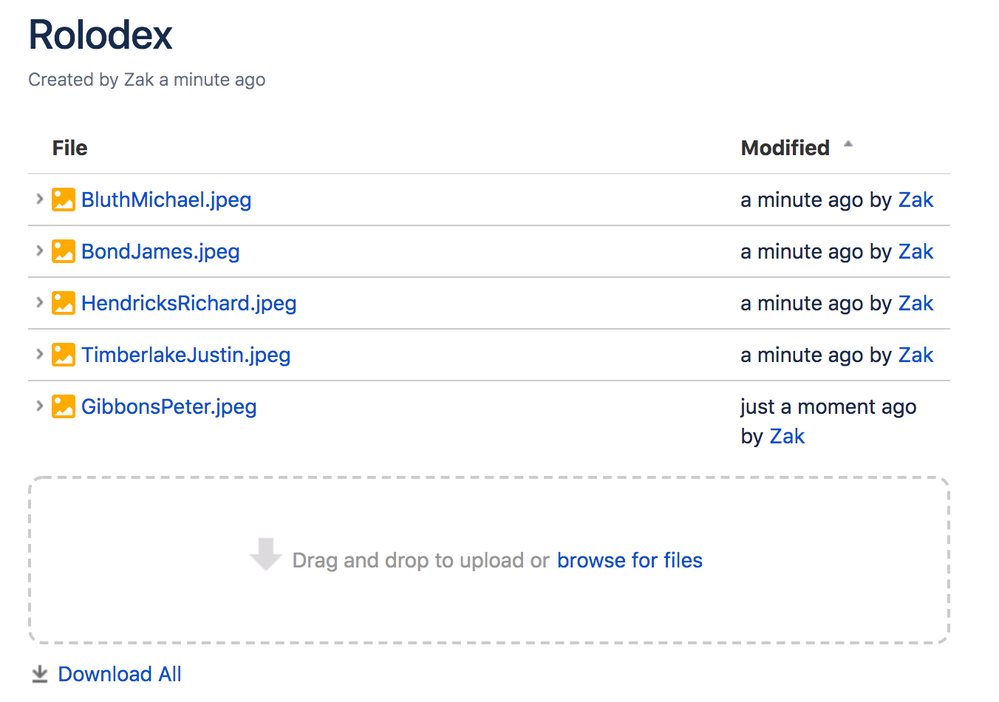999x702 pixels.
Task: Click the download arrow icon next to Download All
Action: coord(40,674)
